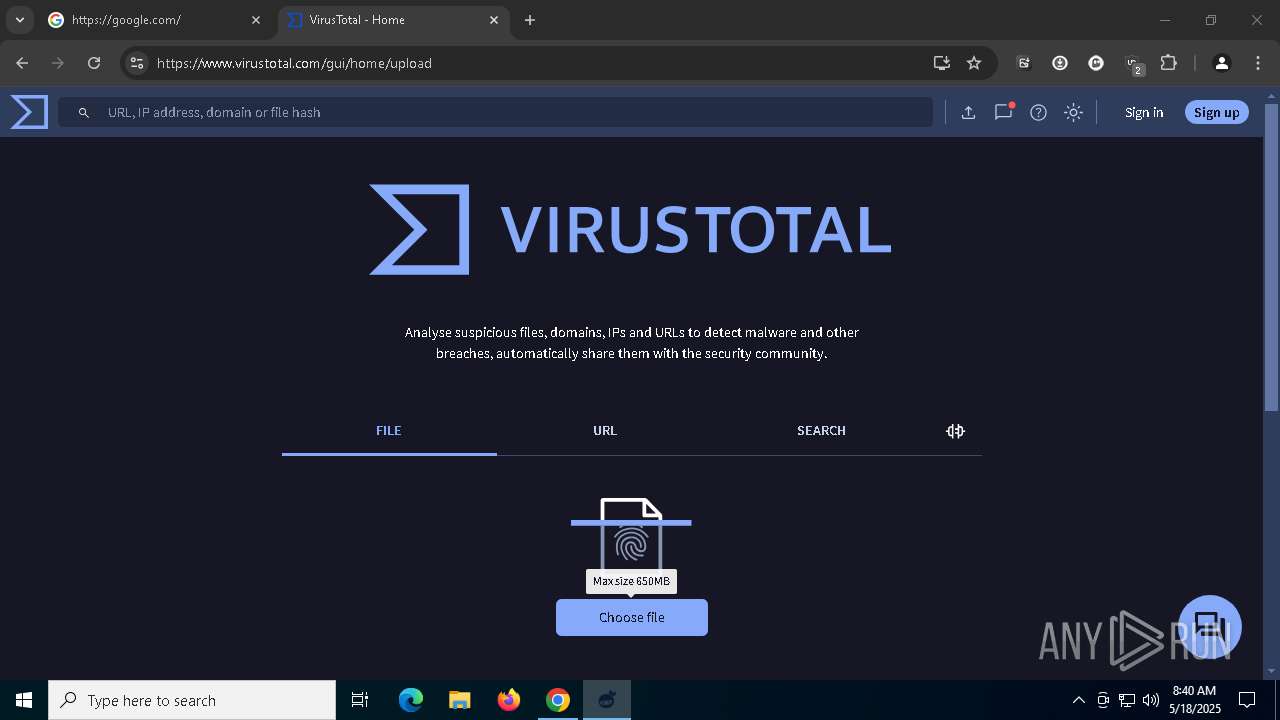
Task: Click the page vertical scrollbar
Action: [1271, 257]
